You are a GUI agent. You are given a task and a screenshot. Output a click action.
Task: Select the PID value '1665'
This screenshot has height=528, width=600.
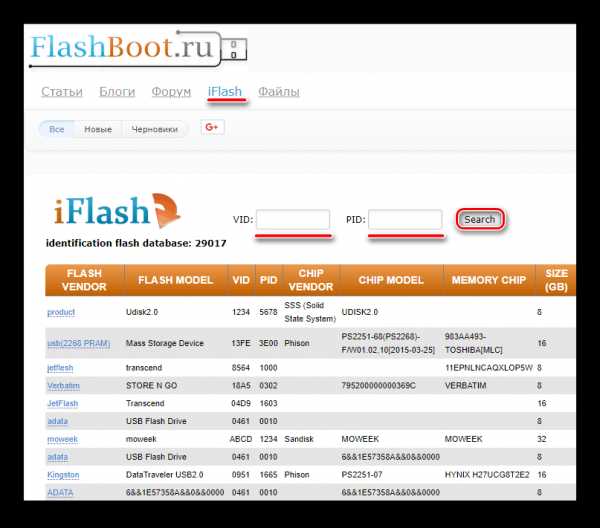click(x=268, y=475)
